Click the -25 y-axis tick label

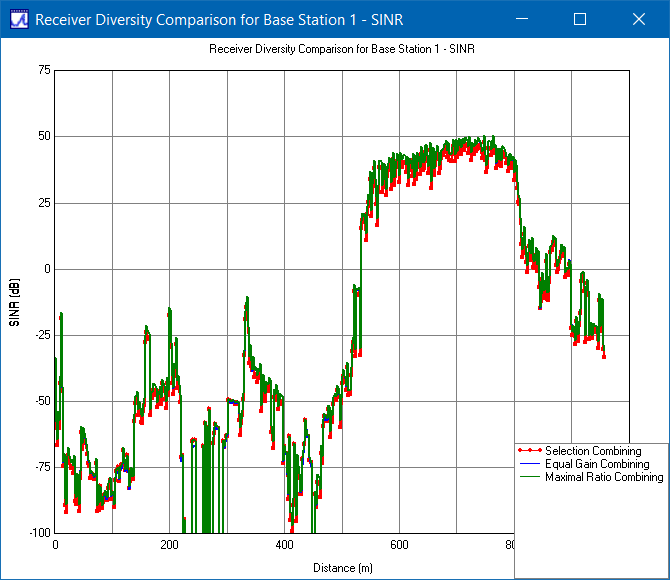pos(43,335)
